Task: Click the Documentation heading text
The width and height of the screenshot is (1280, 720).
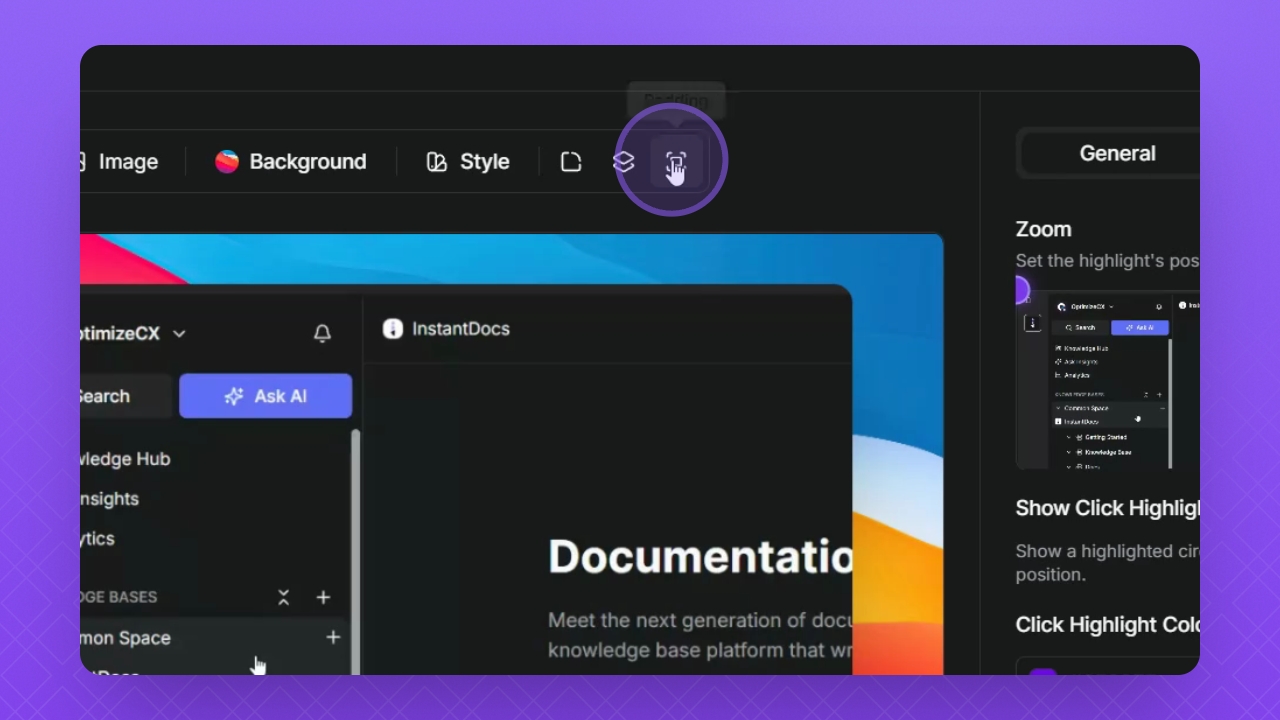Action: click(700, 556)
